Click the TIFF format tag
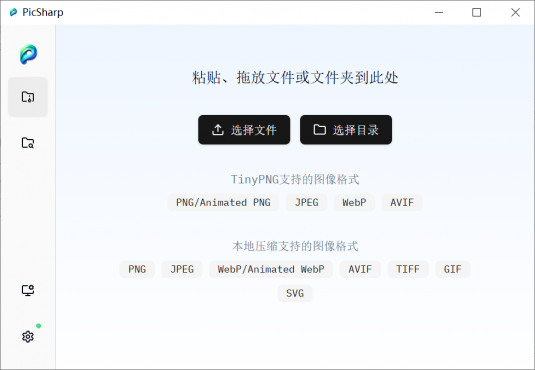 (x=408, y=269)
